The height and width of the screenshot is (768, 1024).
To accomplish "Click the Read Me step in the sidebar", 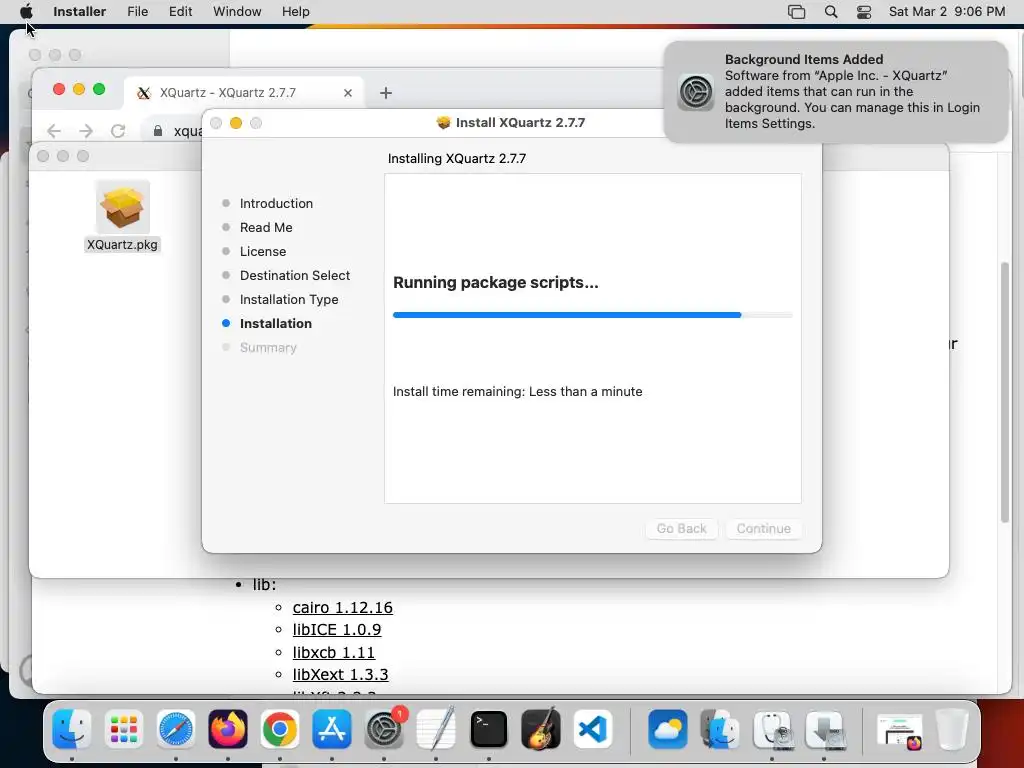I will 266,227.
